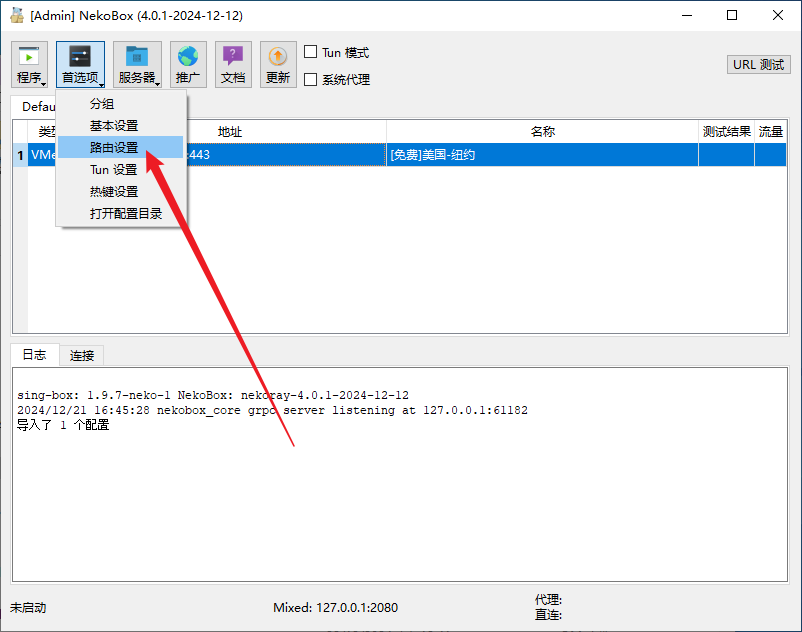The width and height of the screenshot is (802, 632).
Task: Maximize the NekoBox window
Action: click(732, 15)
